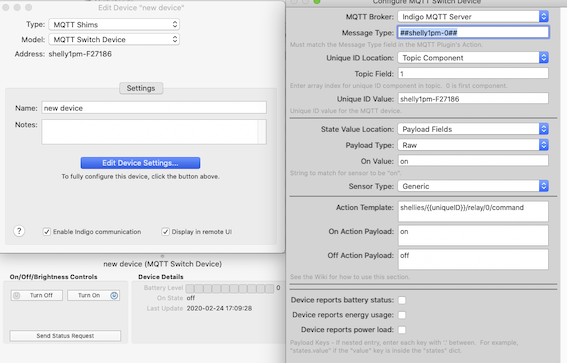Edit the Off Action Payload box
Screen dimensions: 567x363
(x=473, y=259)
